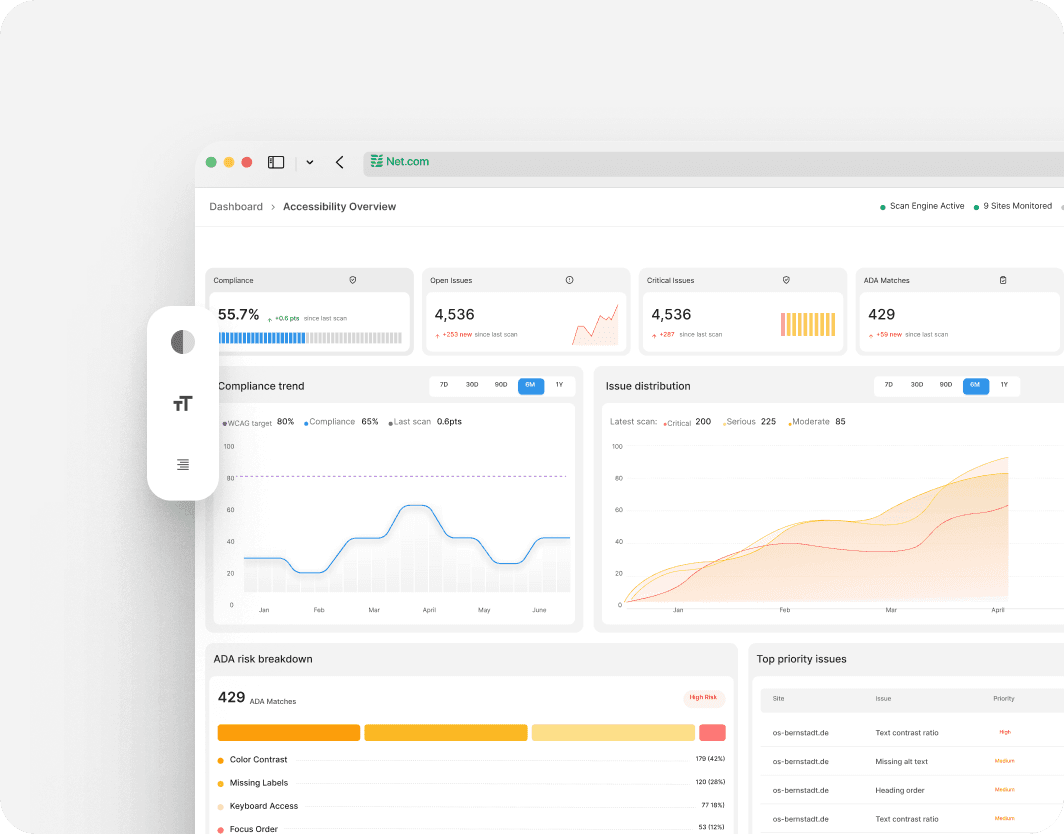Select 6M in Compliance trend
Screen dimensions: 1064x834
531,385
